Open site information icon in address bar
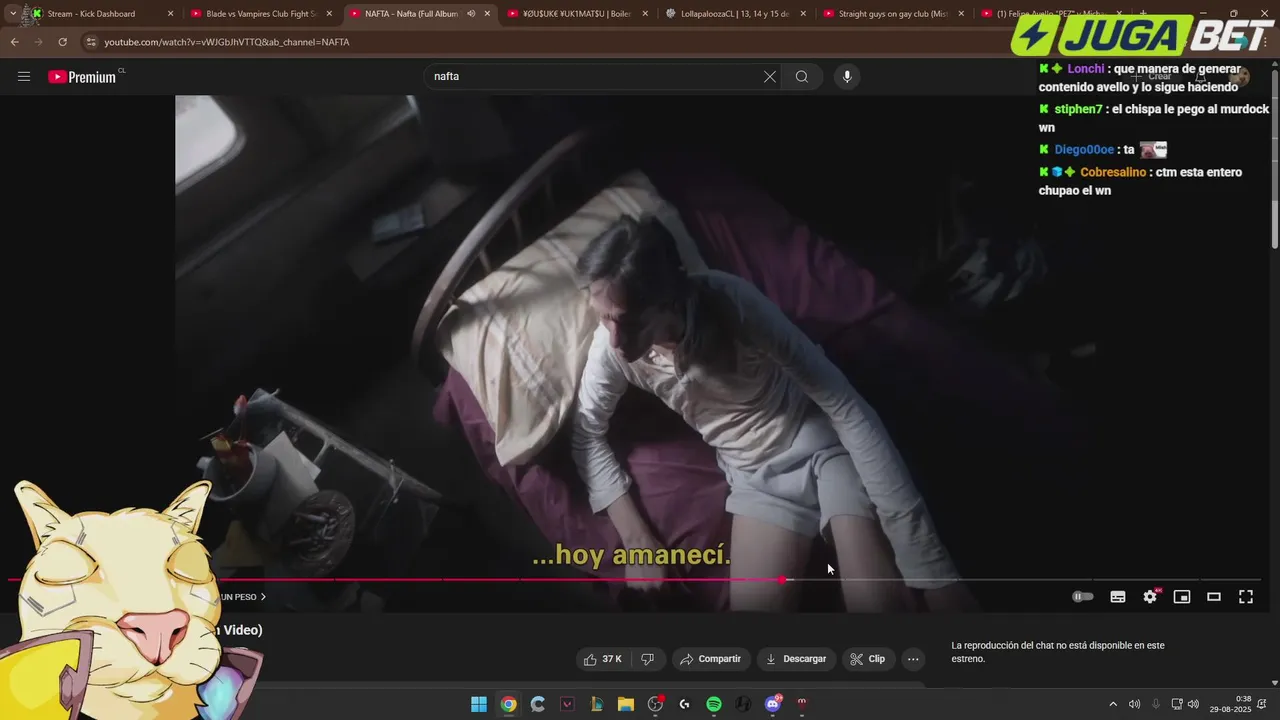 coord(91,42)
